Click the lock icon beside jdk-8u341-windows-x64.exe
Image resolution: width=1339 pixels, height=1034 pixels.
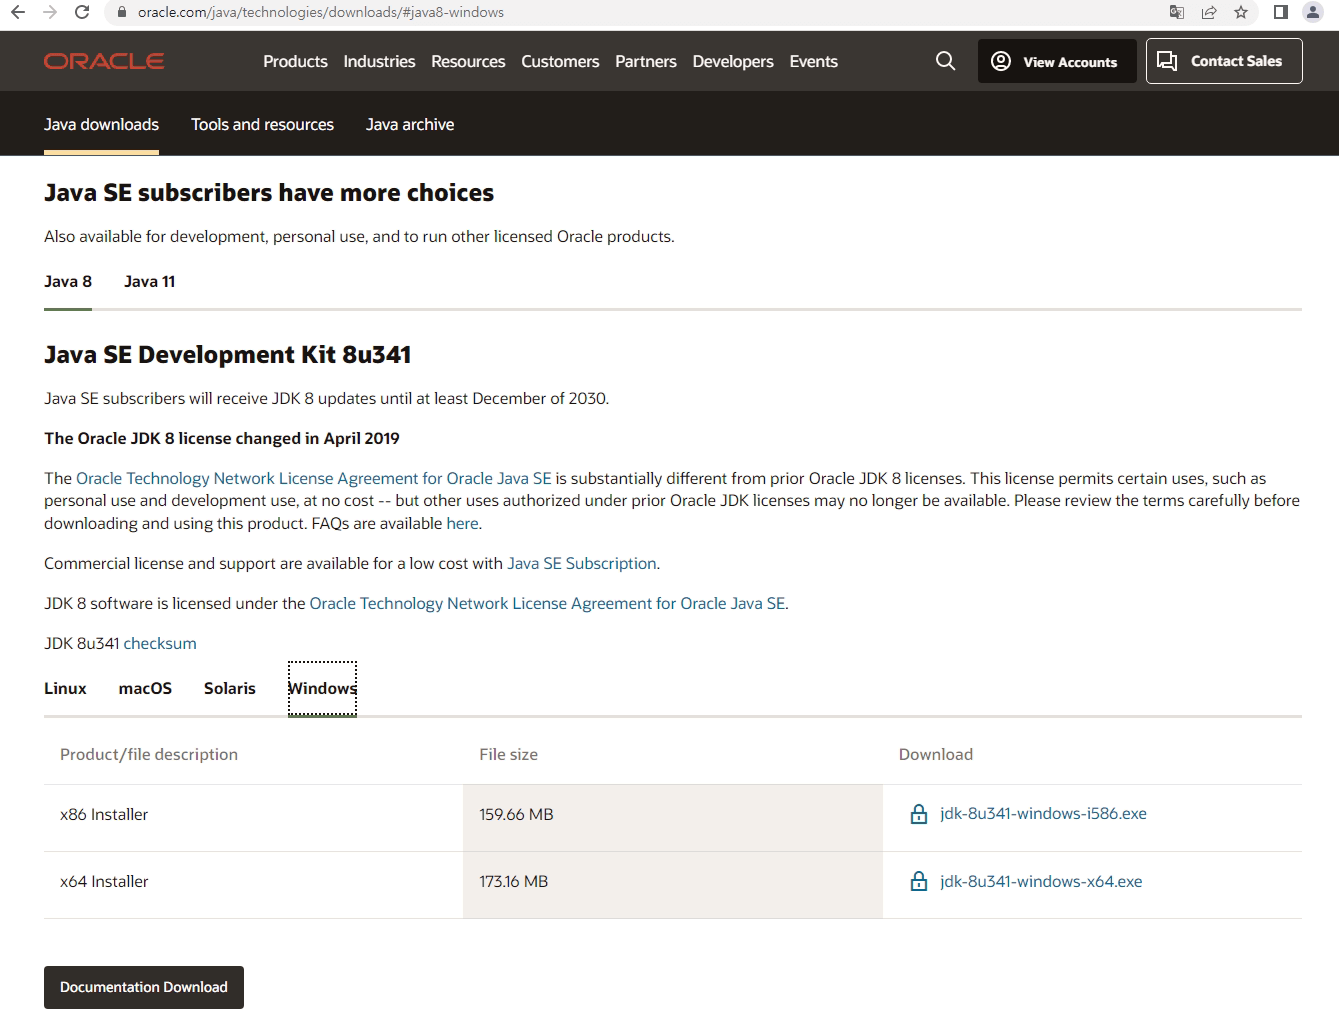(x=919, y=881)
